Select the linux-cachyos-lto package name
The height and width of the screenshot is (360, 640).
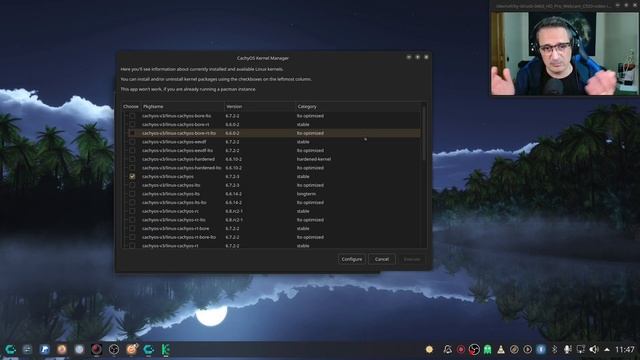(171, 185)
